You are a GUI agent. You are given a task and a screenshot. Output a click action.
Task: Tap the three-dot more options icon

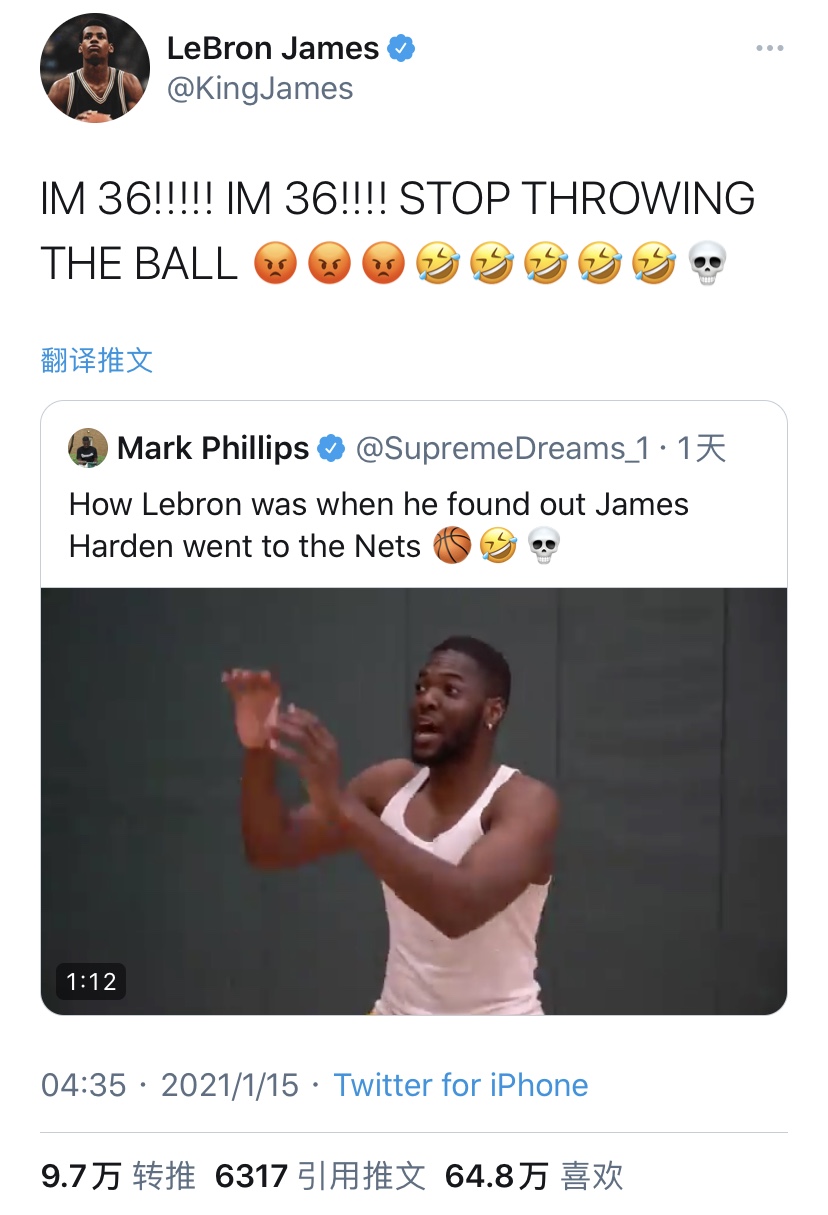(x=769, y=48)
